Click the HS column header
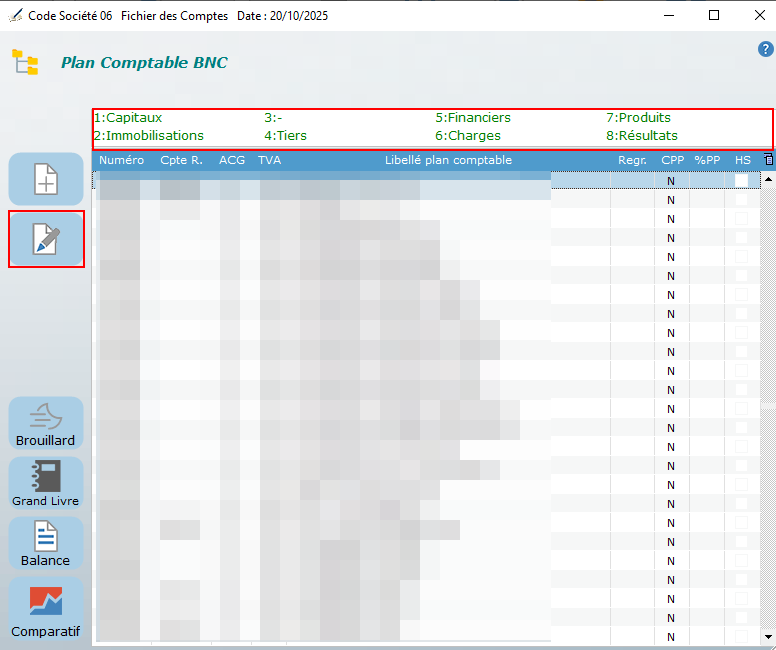 click(742, 160)
